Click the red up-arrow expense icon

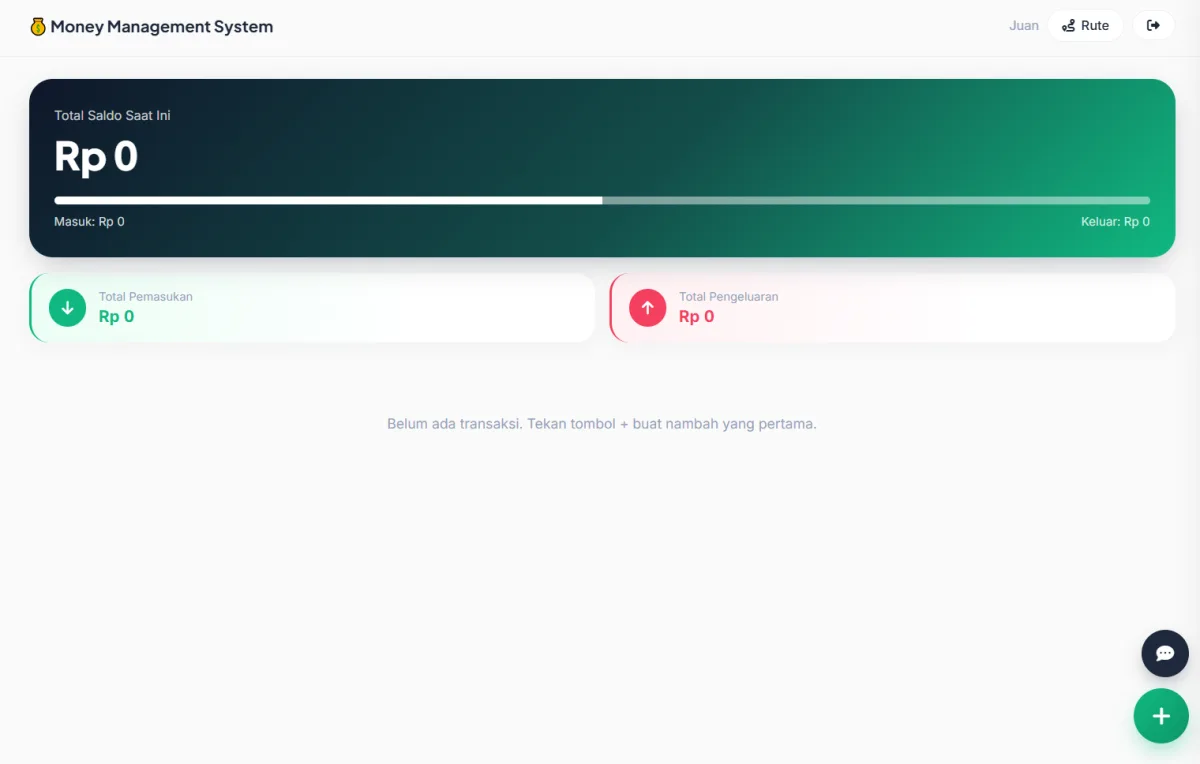pos(647,308)
